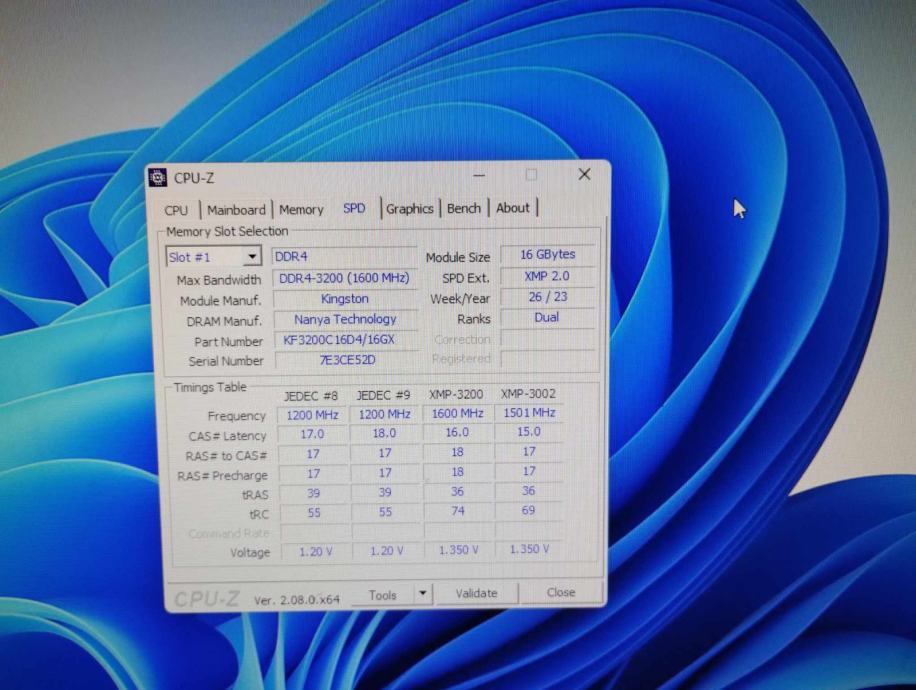Click the CAS# Latency 18.0 cell
The width and height of the screenshot is (916, 690).
[x=384, y=434]
